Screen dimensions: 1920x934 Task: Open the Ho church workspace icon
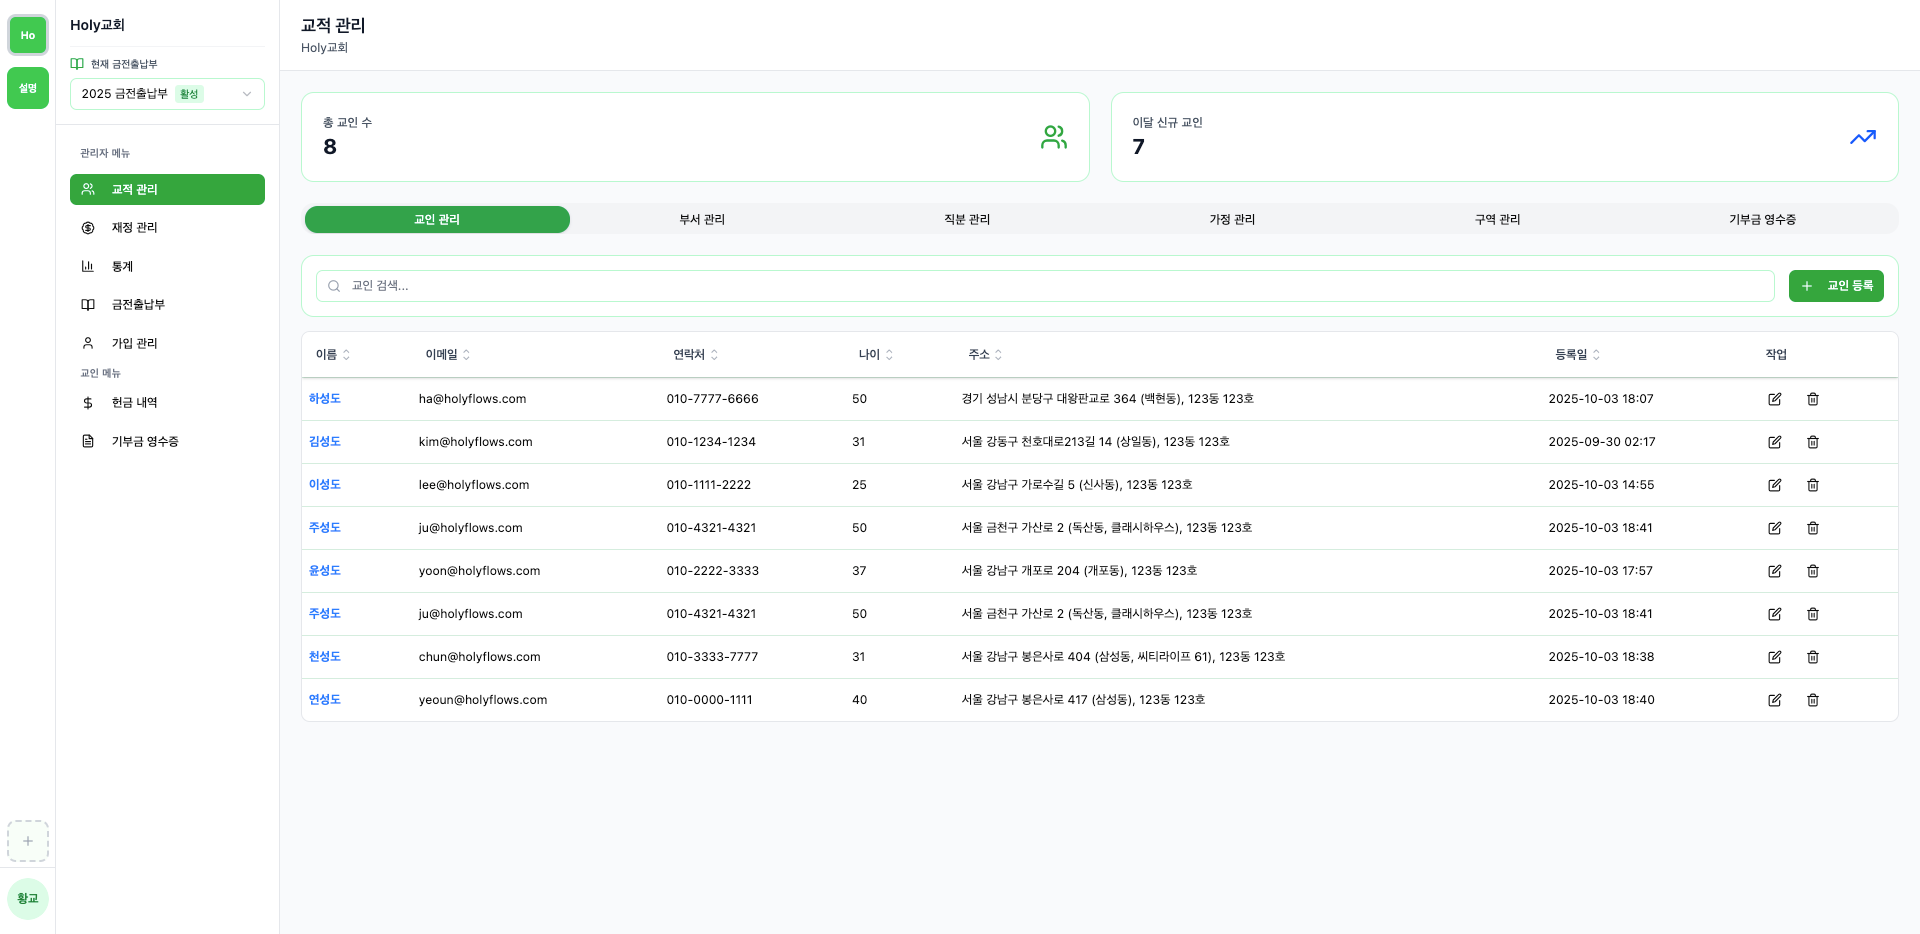pos(28,35)
